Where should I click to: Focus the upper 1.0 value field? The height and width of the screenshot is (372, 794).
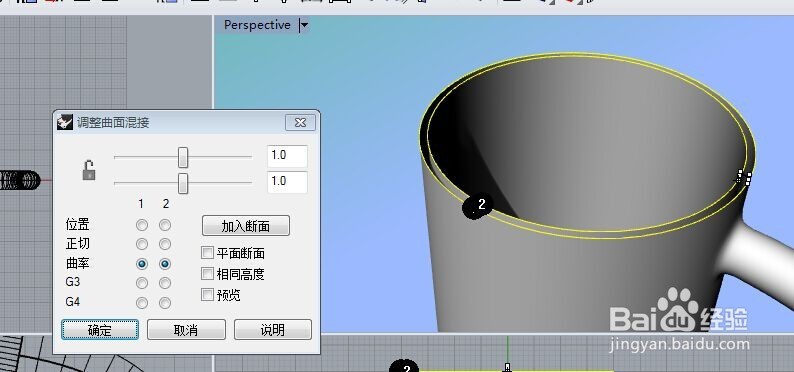287,156
